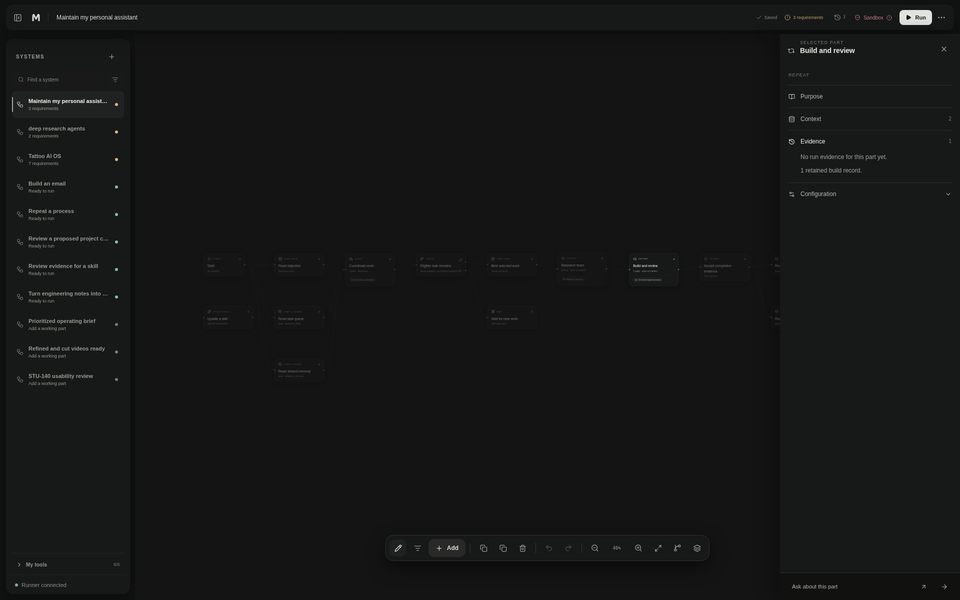
Task: Zoom in the canvas
Action: [639, 549]
